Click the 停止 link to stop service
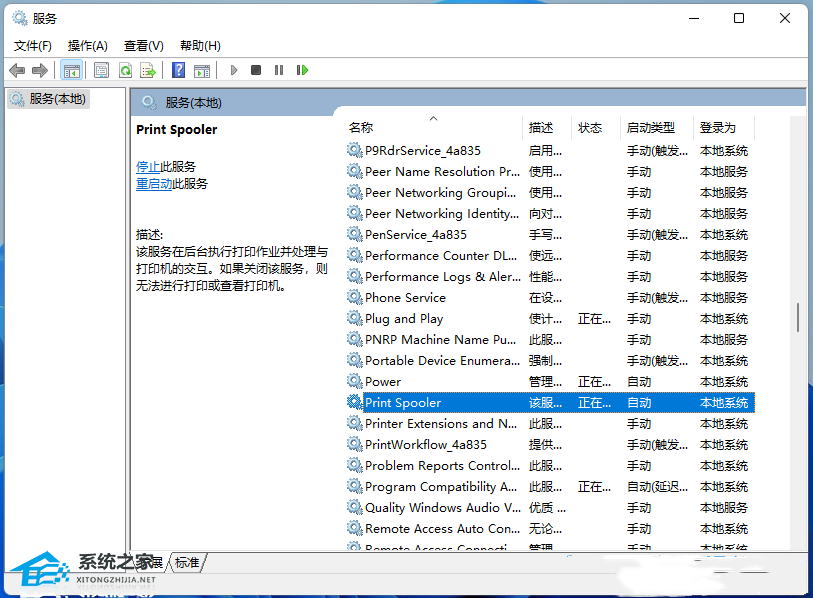The width and height of the screenshot is (813, 598). pyautogui.click(x=148, y=166)
